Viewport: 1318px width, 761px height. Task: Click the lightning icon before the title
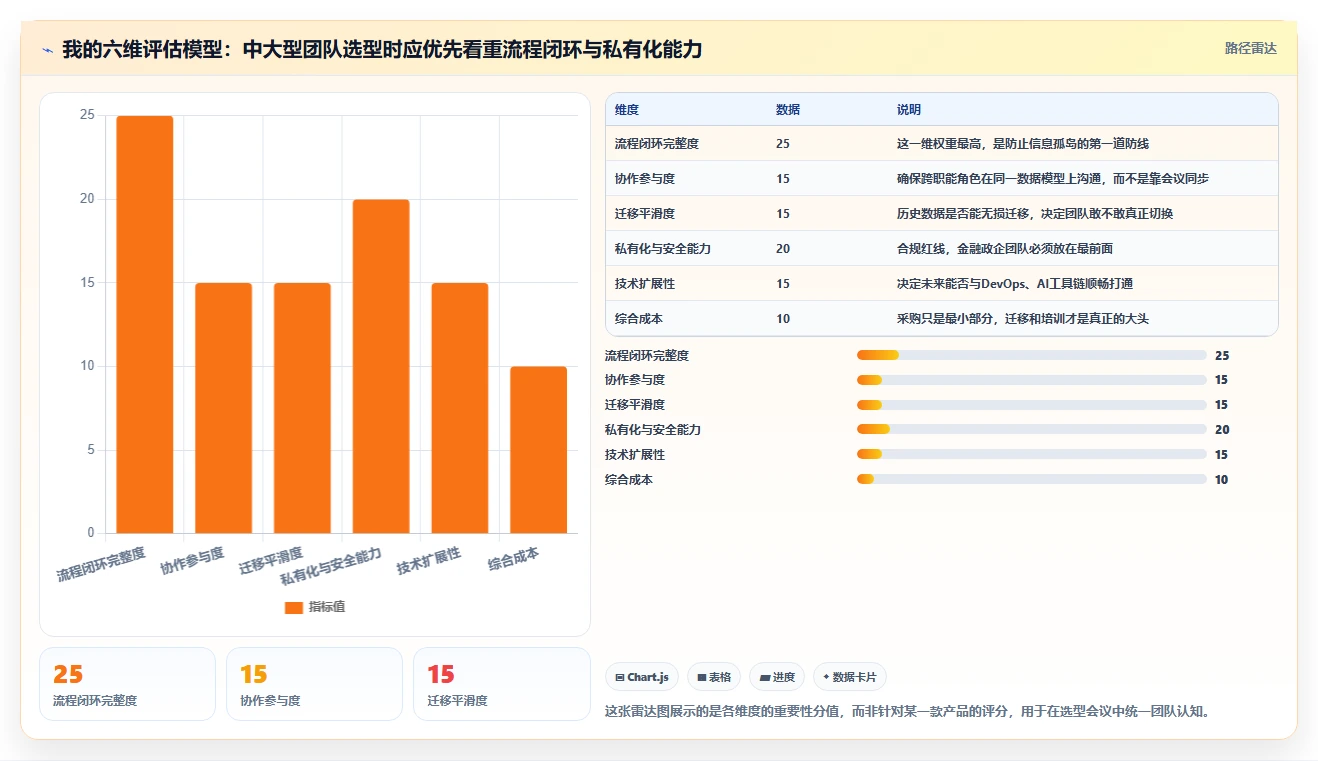point(47,49)
